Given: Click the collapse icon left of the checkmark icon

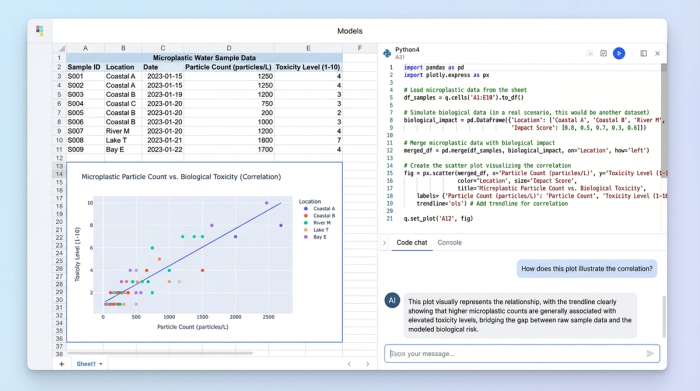Looking at the screenshot, I should pyautogui.click(x=590, y=53).
